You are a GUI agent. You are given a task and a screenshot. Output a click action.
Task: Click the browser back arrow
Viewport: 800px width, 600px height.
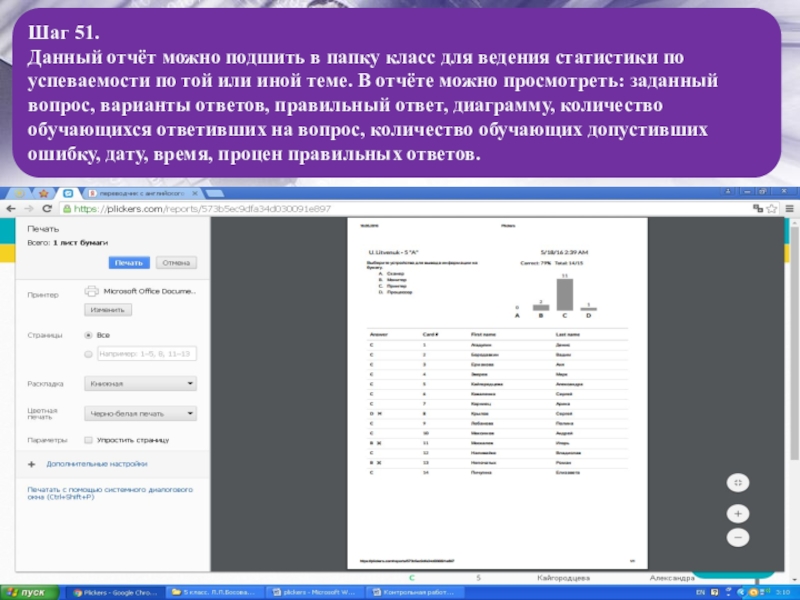click(x=11, y=209)
